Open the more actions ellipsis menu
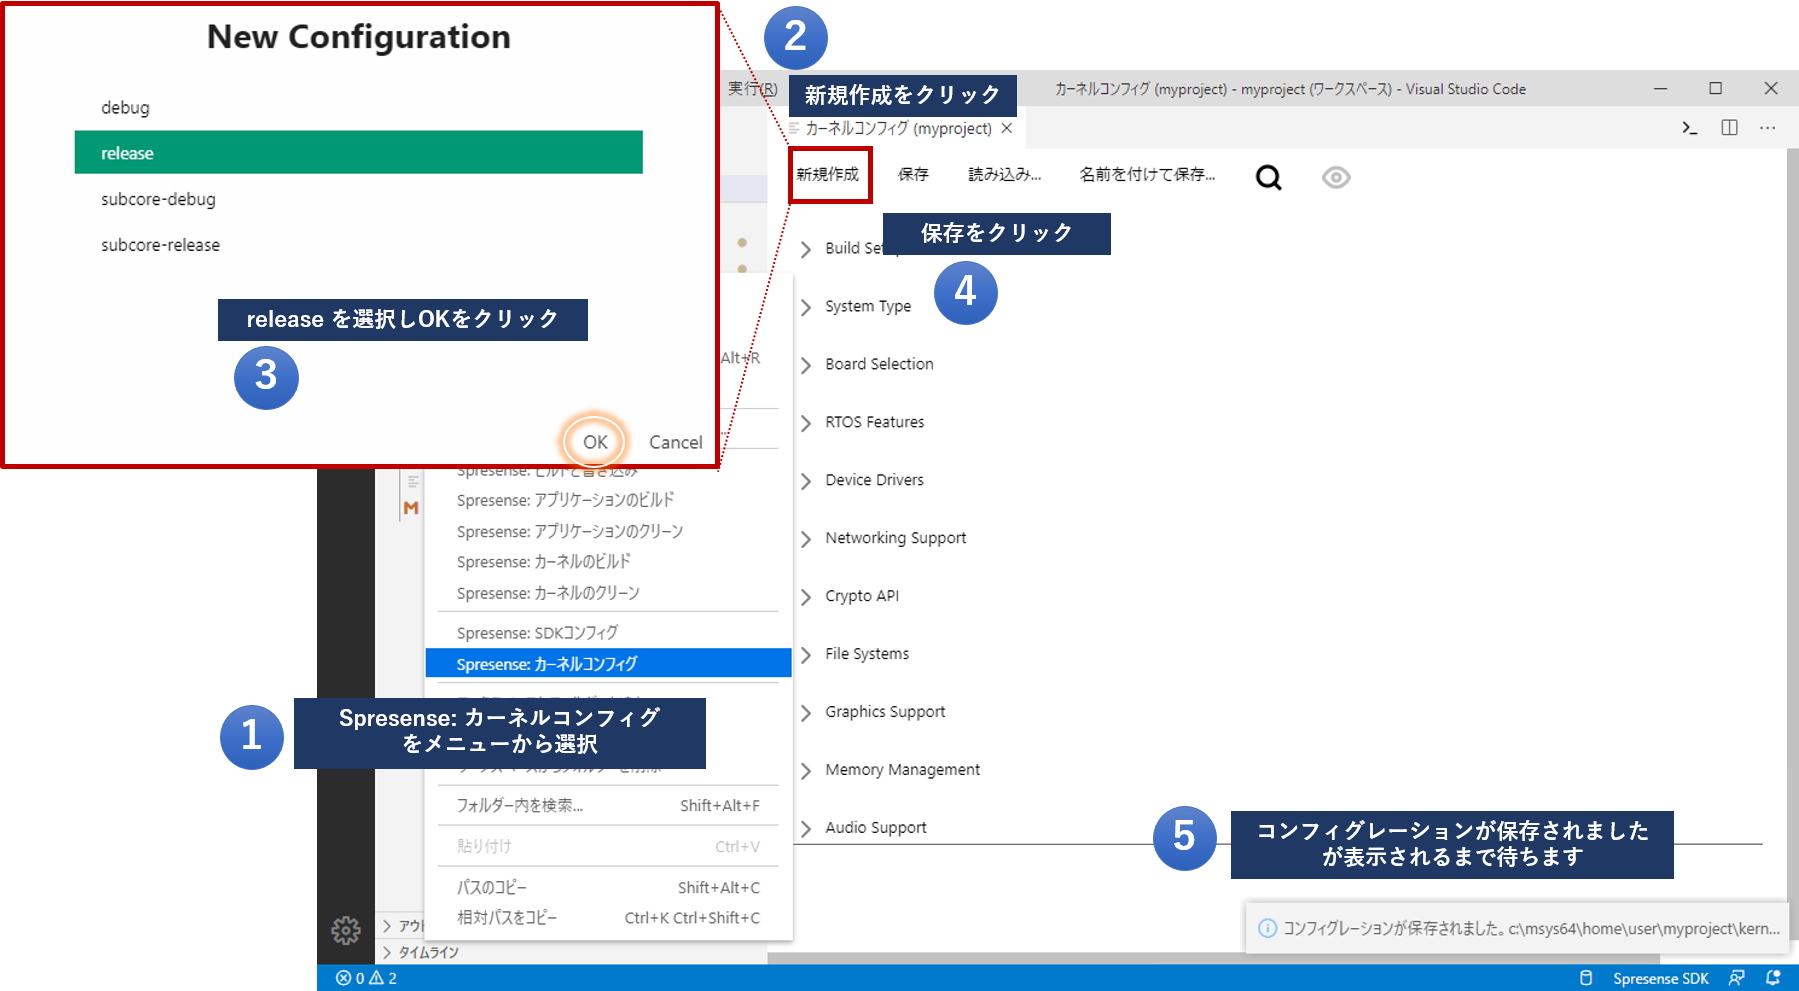 click(x=1767, y=128)
